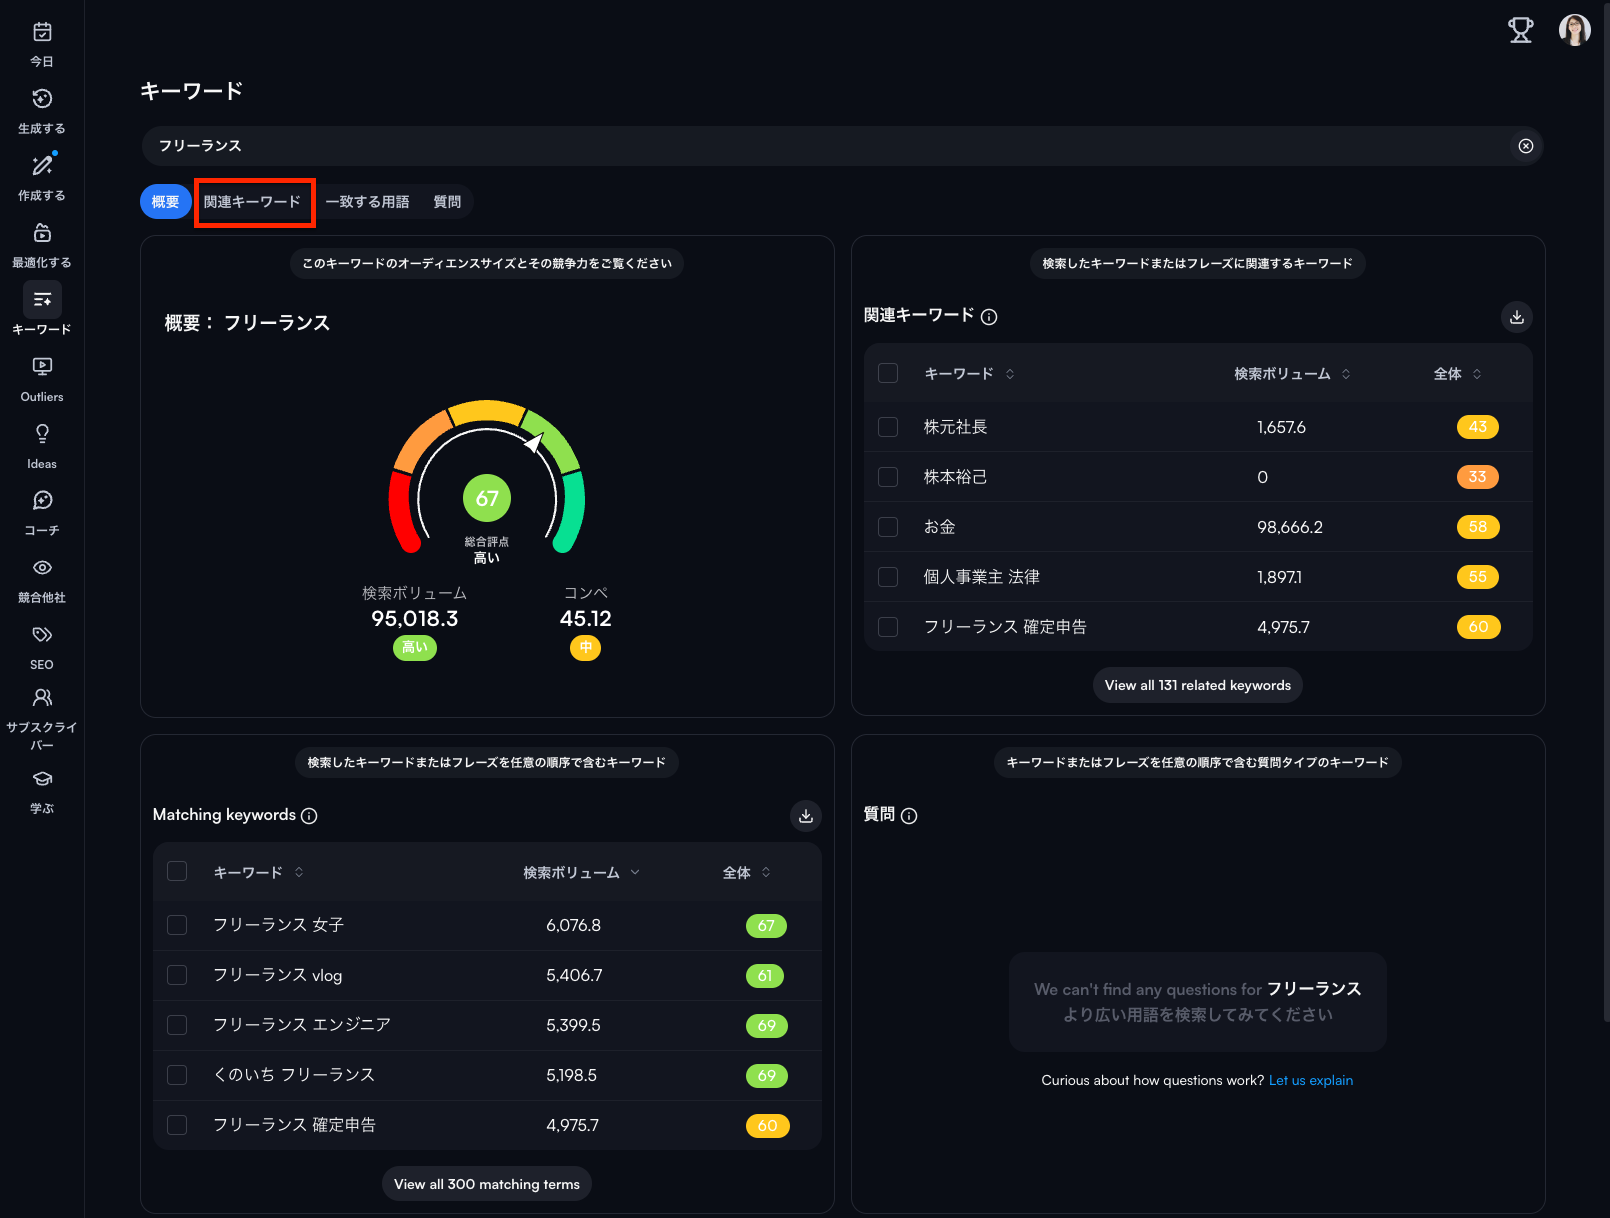Check the フリーランス 女子 row checkbox
1610x1218 pixels.
coord(177,925)
